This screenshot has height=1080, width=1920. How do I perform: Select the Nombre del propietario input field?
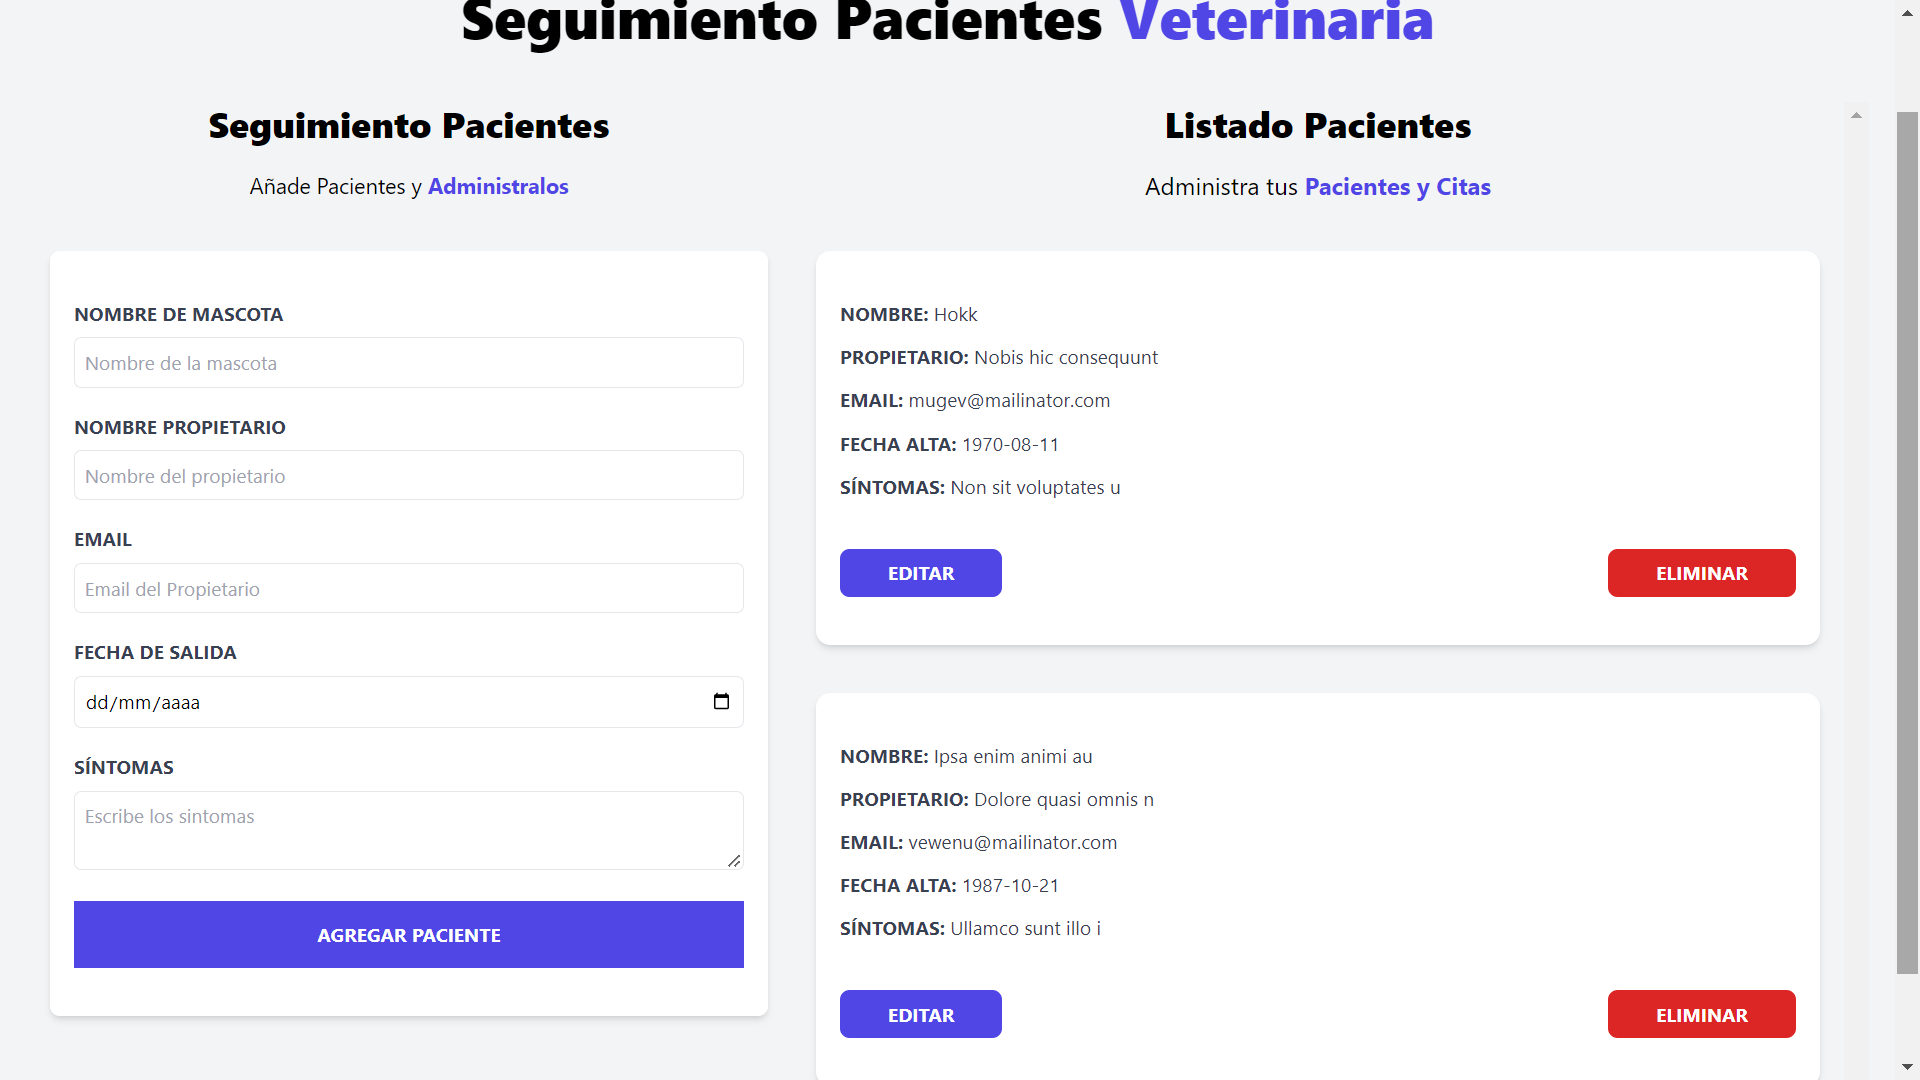click(x=408, y=475)
